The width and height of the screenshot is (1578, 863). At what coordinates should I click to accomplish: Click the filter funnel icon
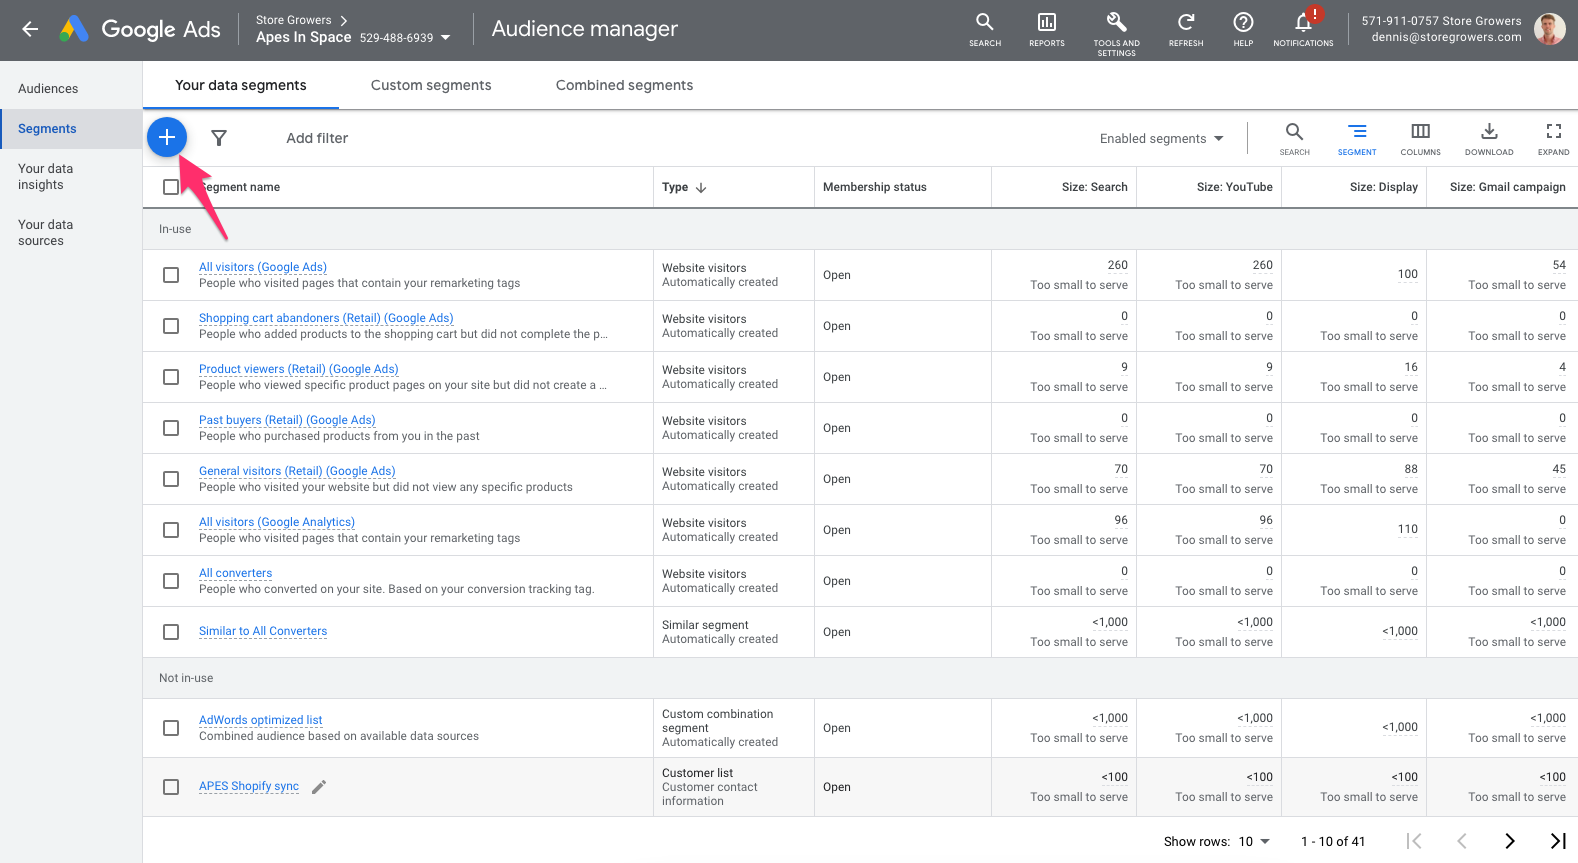coord(219,138)
